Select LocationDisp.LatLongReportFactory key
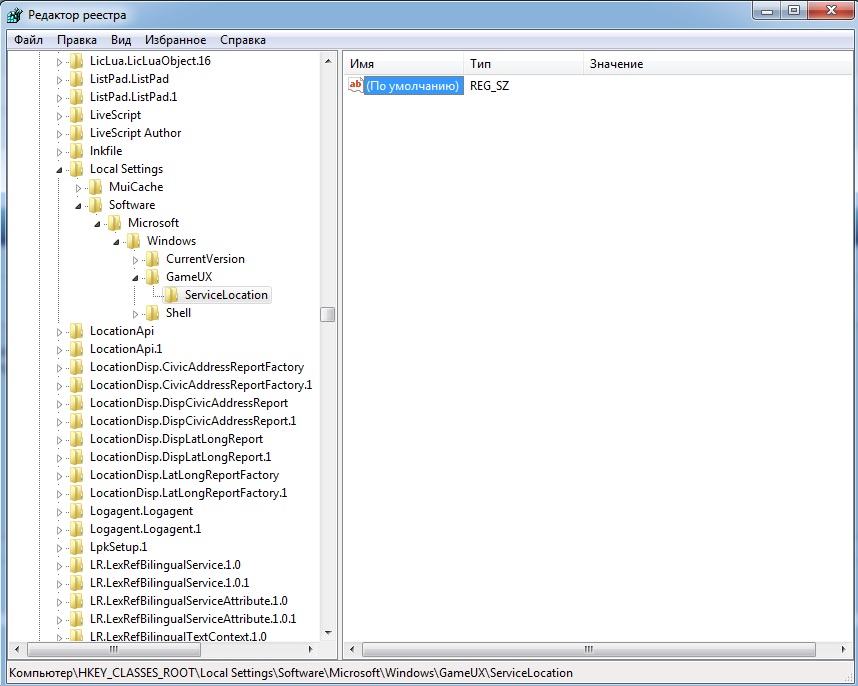 pyautogui.click(x=184, y=475)
